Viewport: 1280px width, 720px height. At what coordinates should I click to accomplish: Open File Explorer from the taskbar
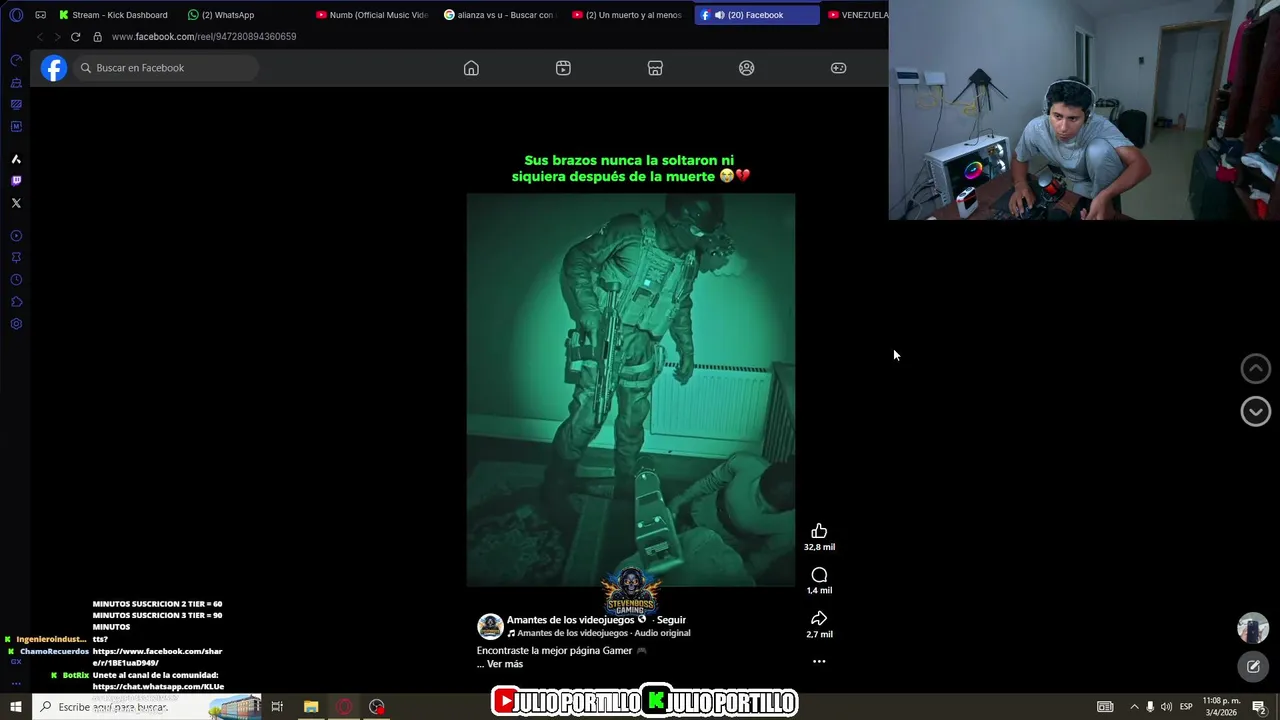311,707
